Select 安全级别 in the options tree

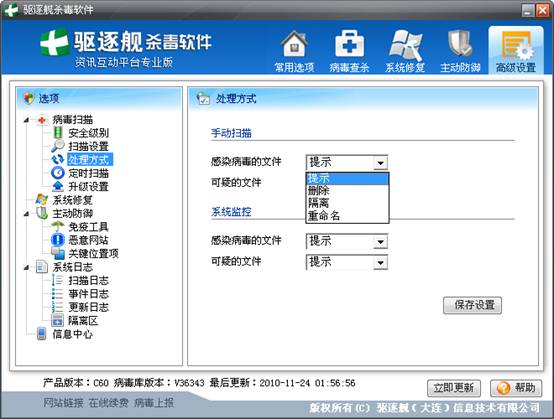(x=88, y=133)
